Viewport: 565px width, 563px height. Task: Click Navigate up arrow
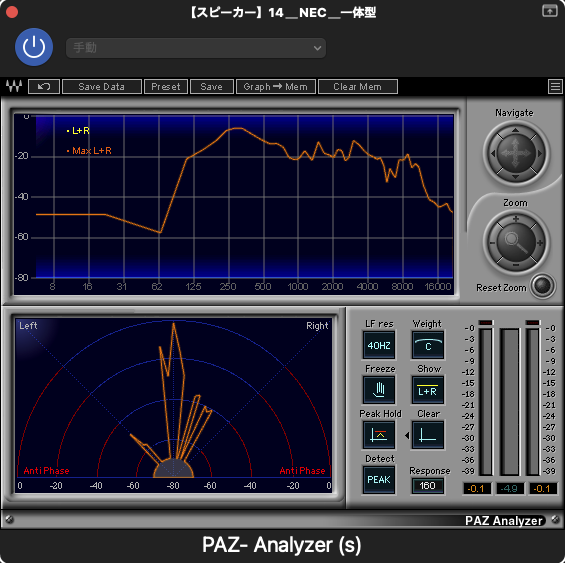516,130
